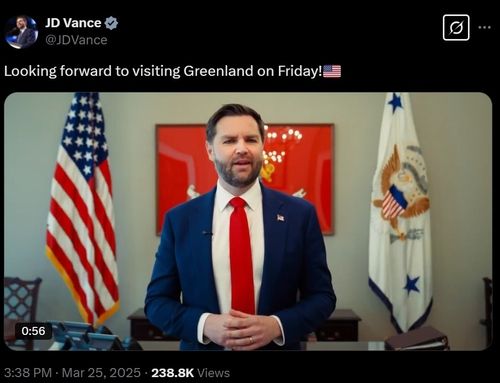Click the 0:56 video duration badge
Screen dimensions: 500x383
pos(33,331)
